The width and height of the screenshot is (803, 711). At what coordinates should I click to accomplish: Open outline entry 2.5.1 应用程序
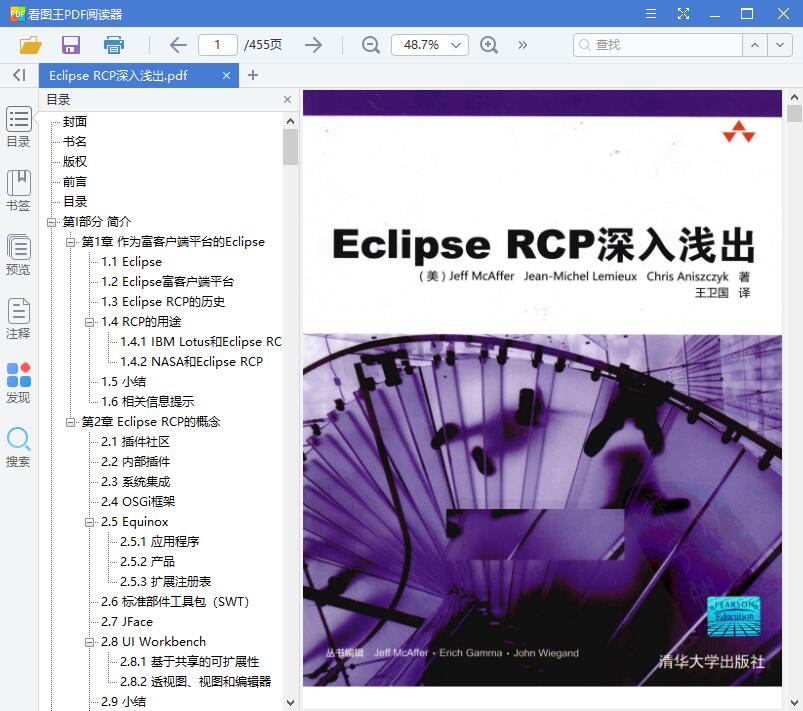159,541
